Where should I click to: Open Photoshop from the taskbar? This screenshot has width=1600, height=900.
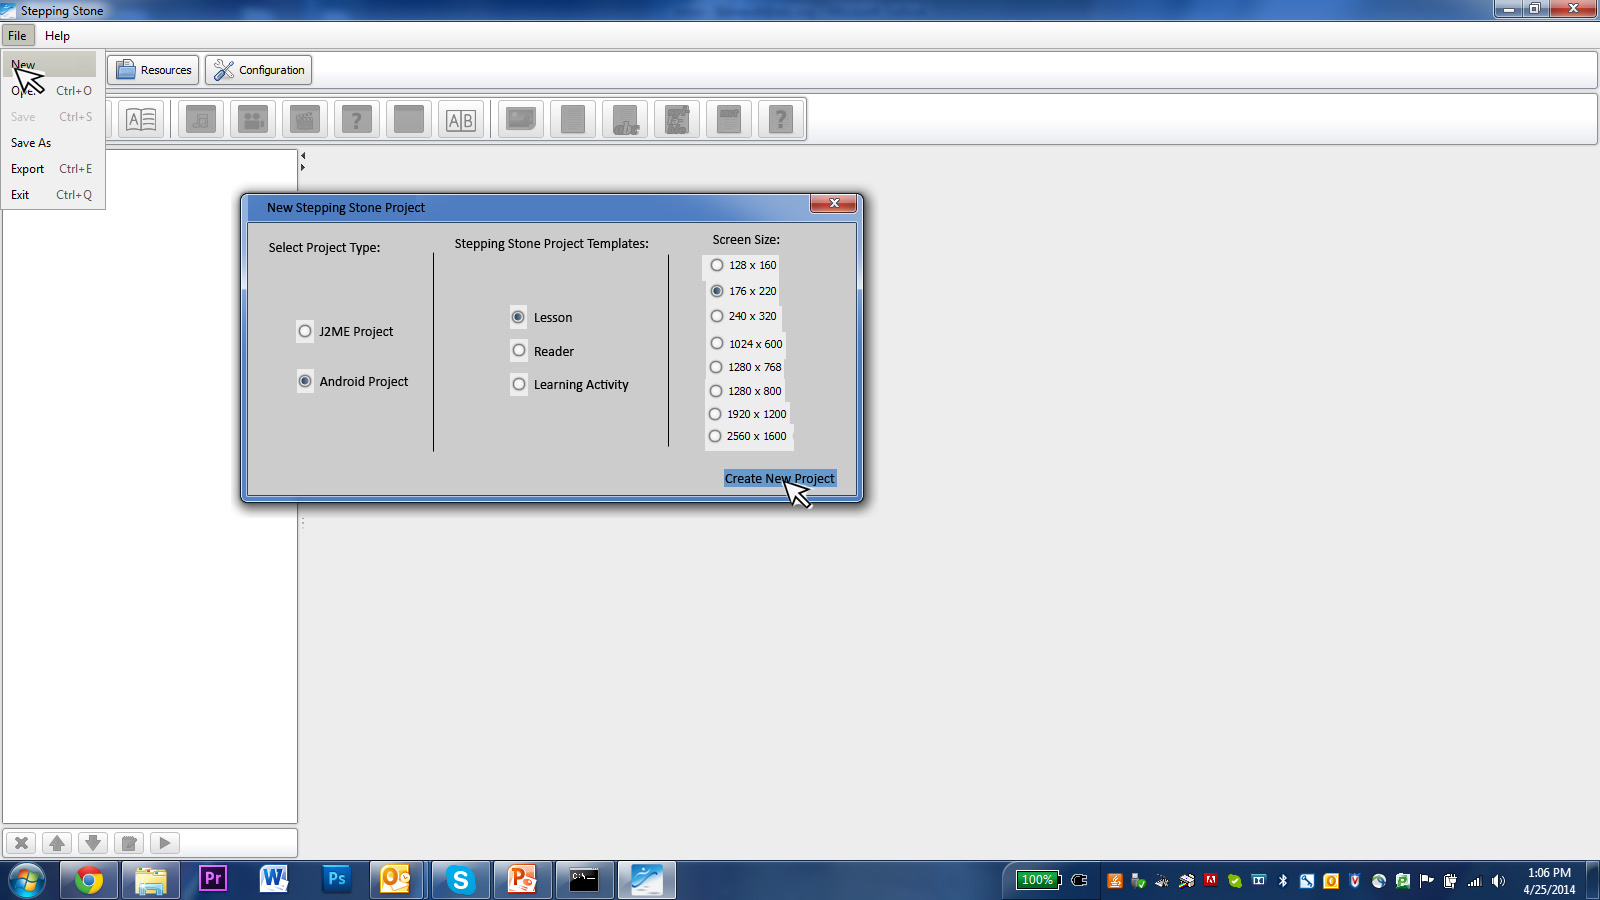(337, 880)
